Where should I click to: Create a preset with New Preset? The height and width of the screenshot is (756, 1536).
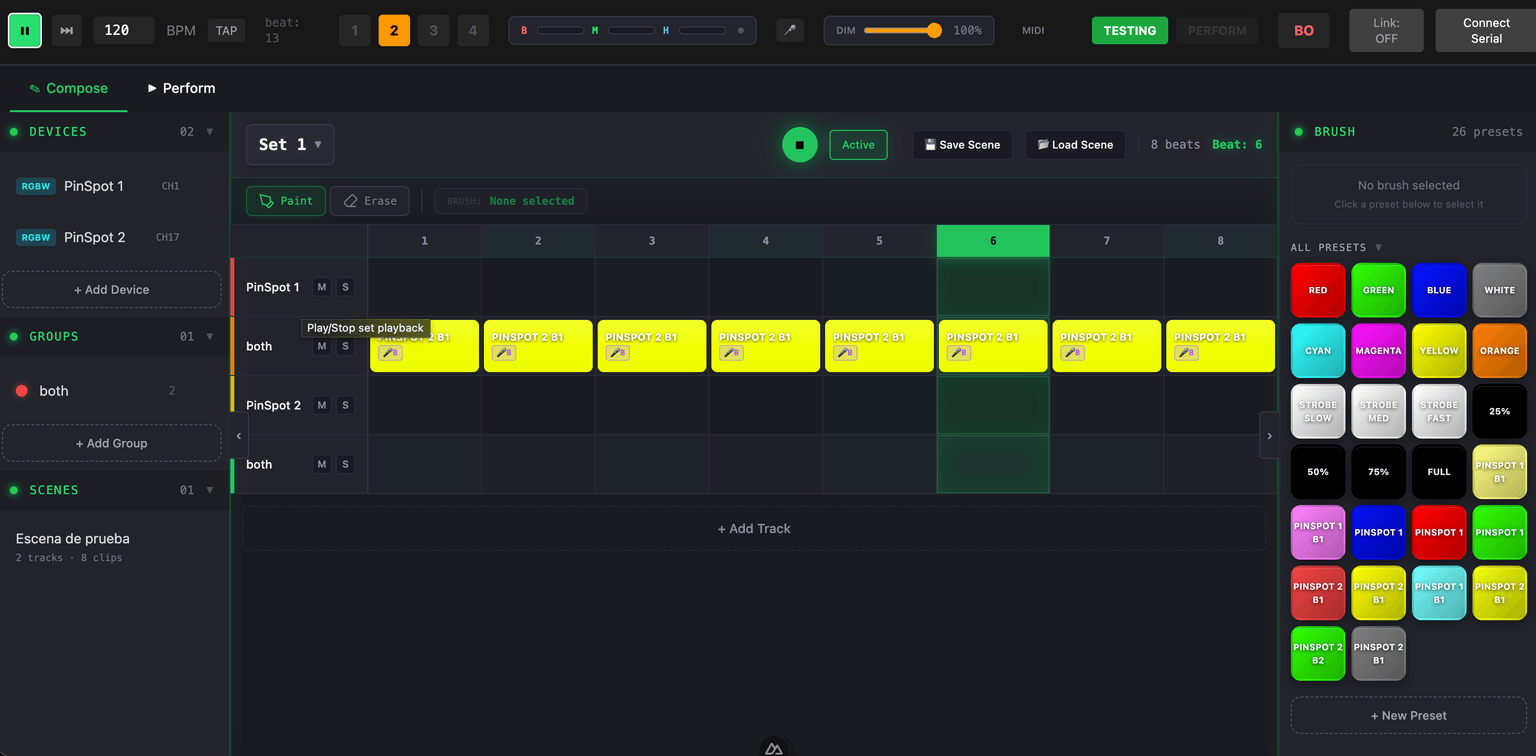[1409, 715]
